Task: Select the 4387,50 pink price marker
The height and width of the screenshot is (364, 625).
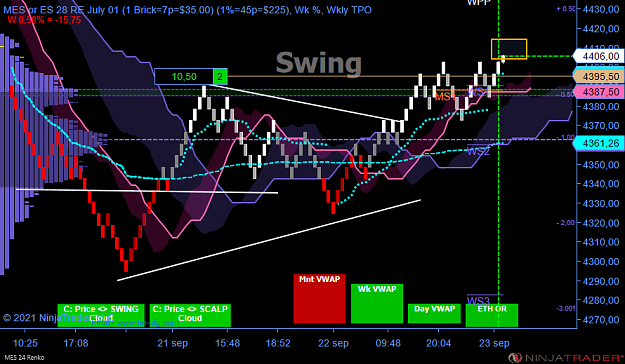Action: point(599,92)
